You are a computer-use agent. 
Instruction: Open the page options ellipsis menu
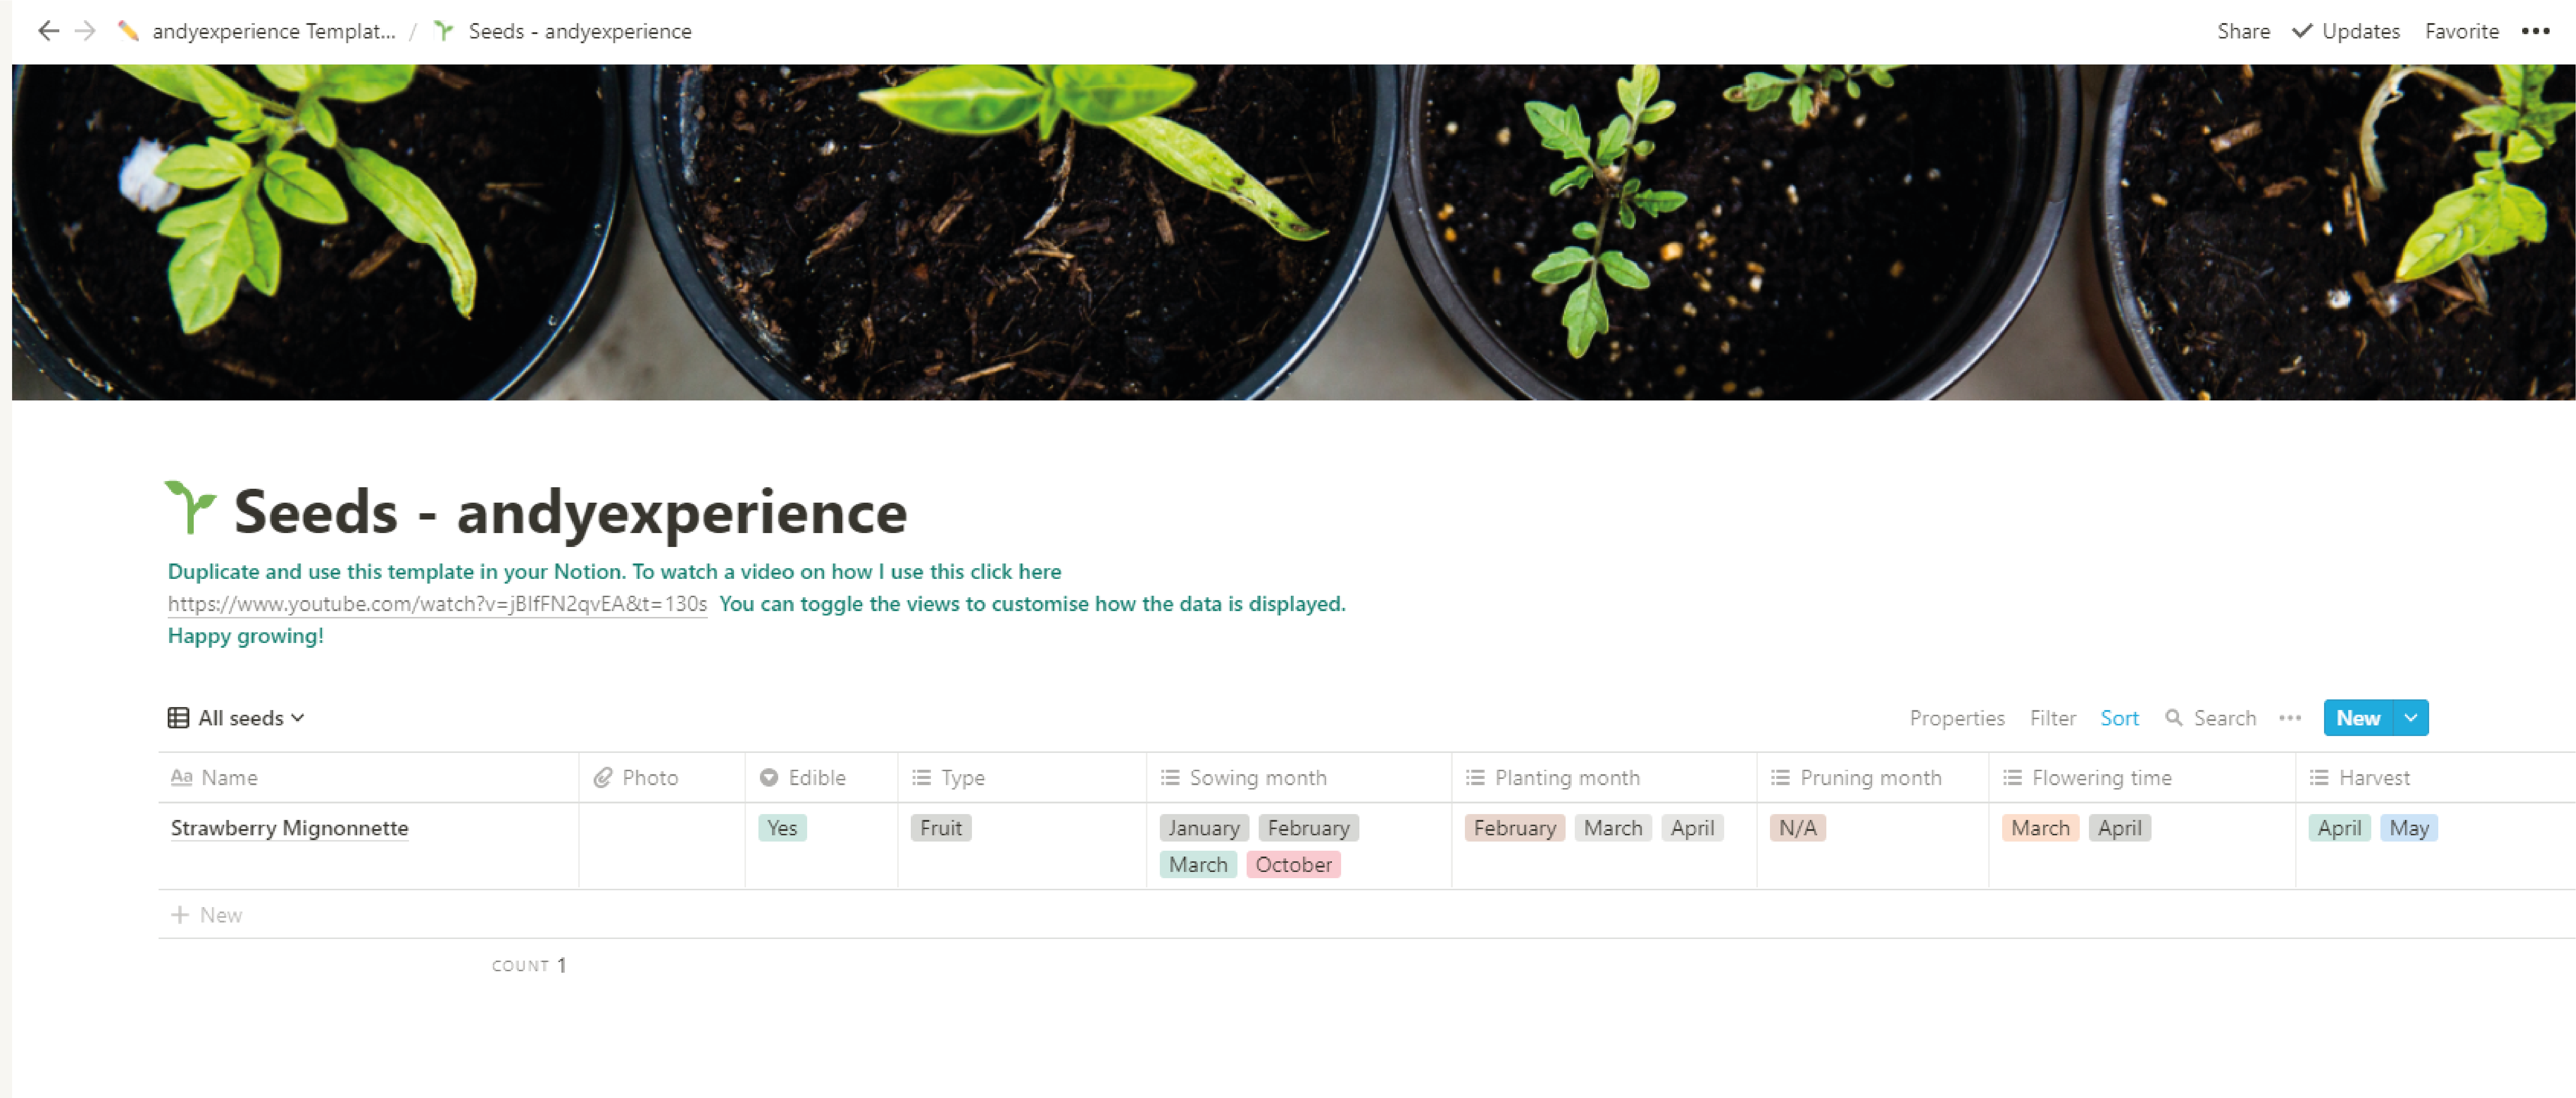(x=2535, y=31)
